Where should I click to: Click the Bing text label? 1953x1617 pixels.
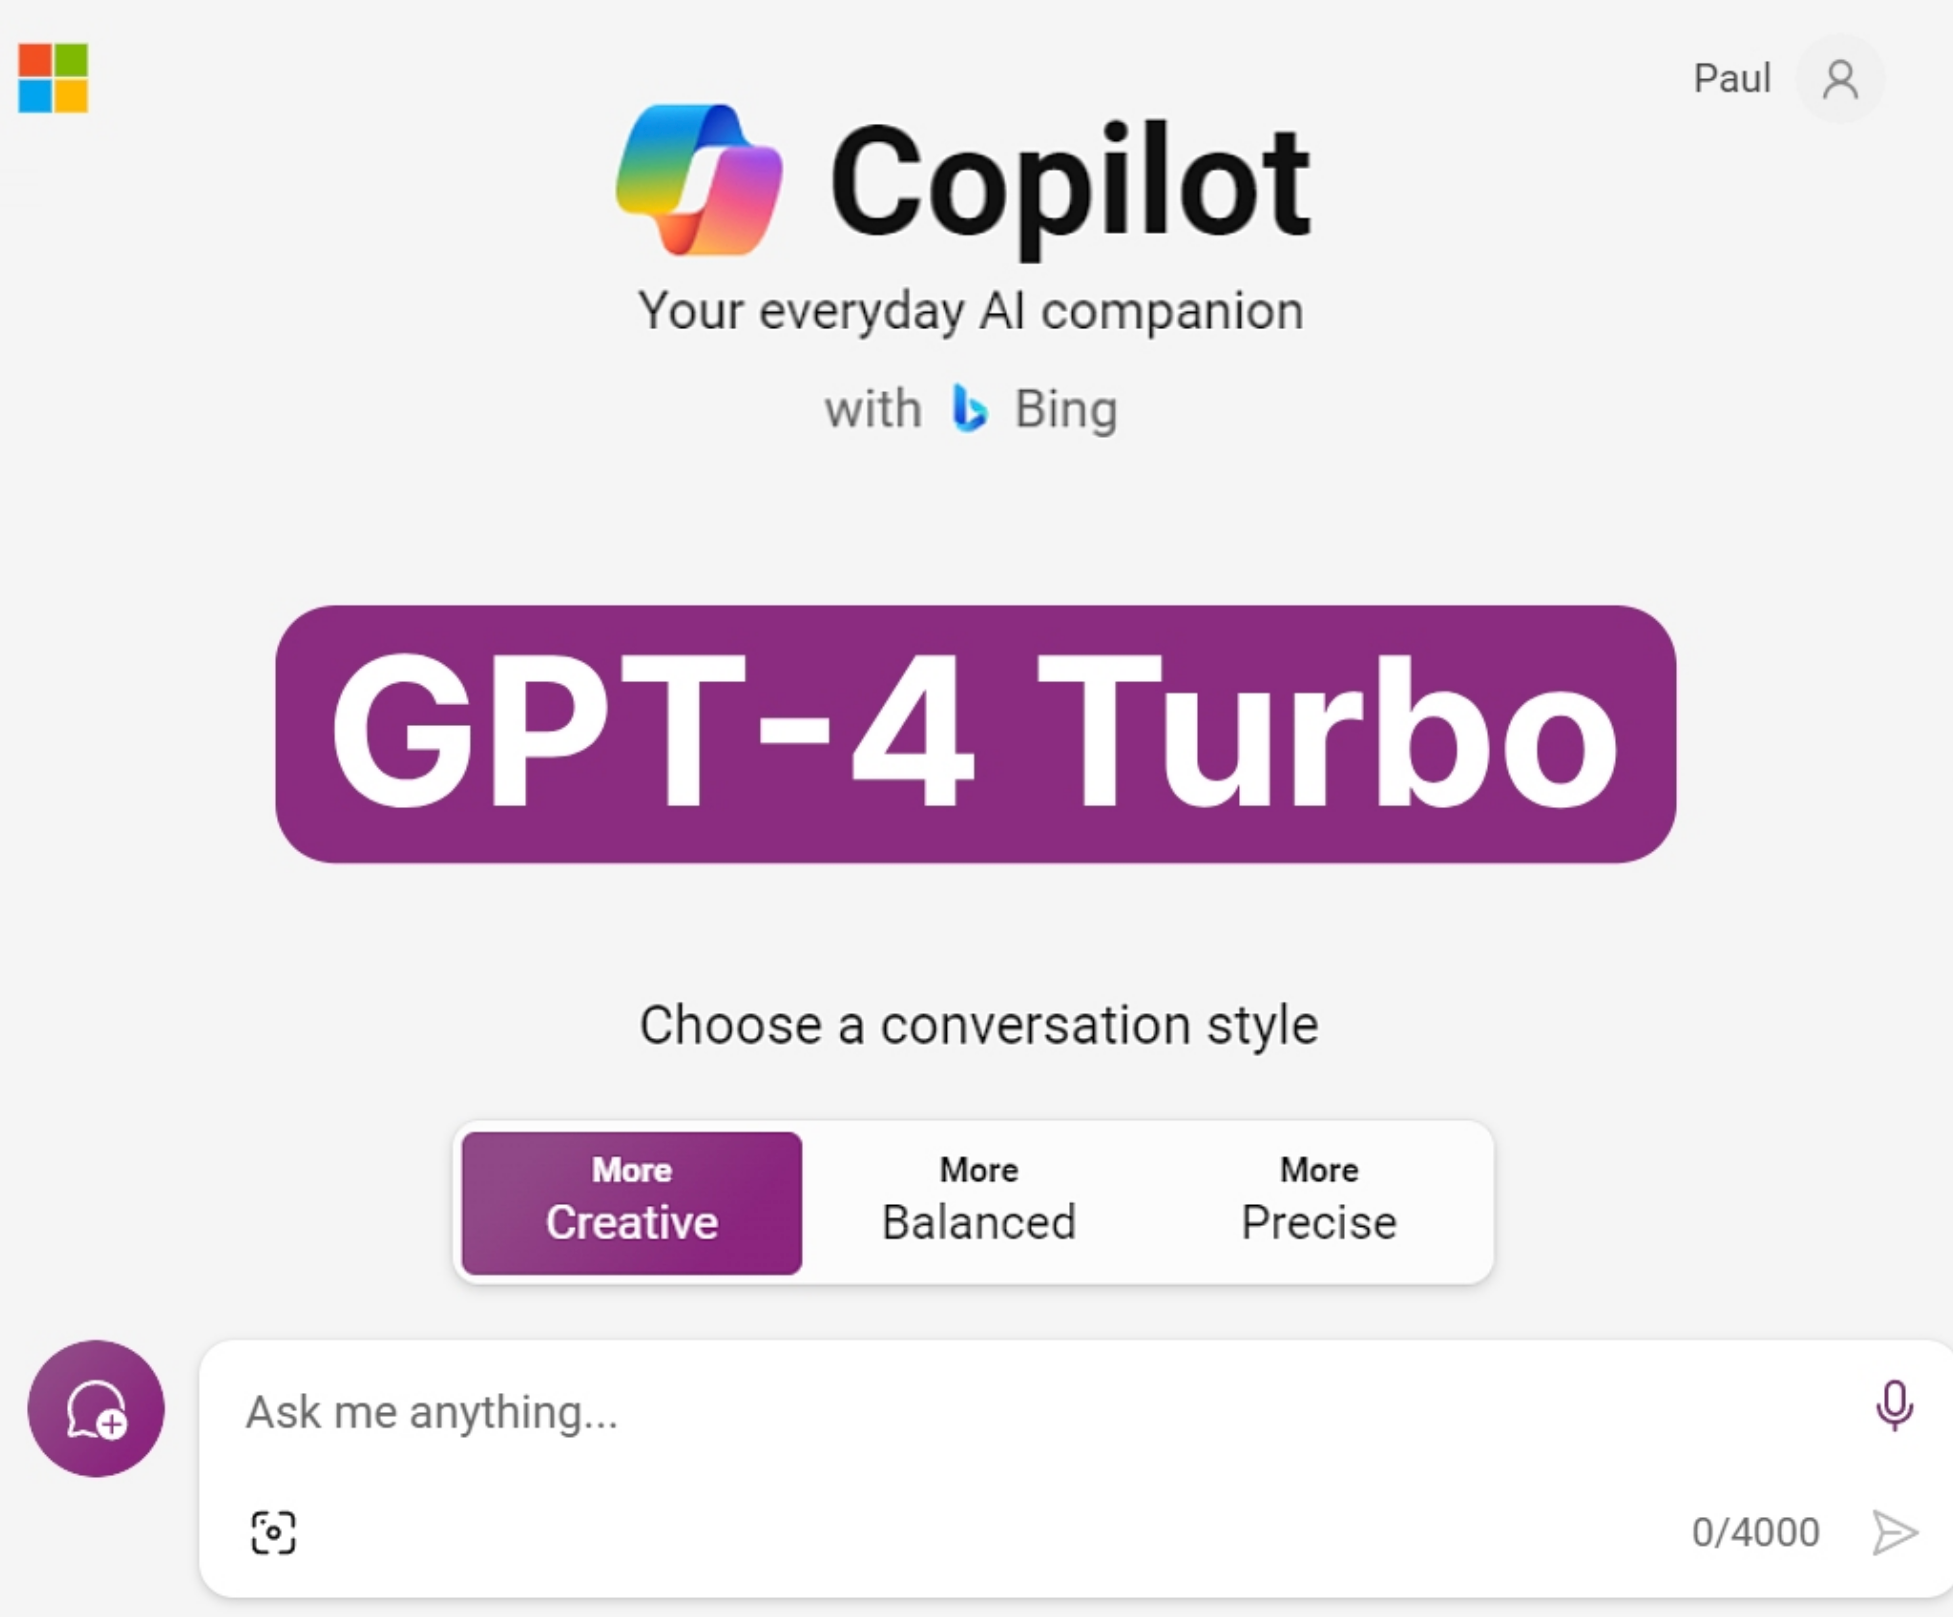[x=1066, y=409]
